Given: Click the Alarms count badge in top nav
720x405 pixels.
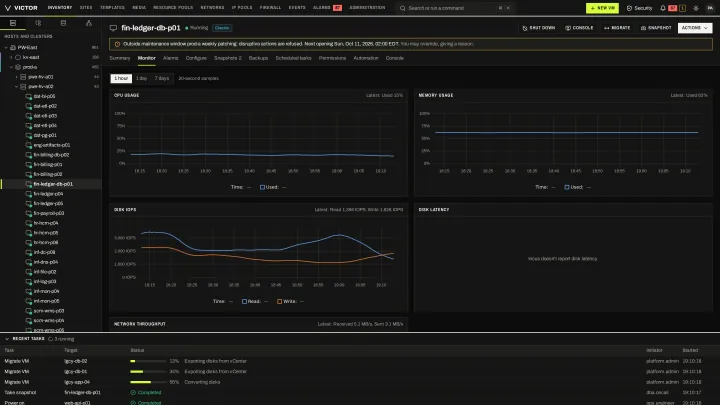Looking at the screenshot, I should 338,8.
